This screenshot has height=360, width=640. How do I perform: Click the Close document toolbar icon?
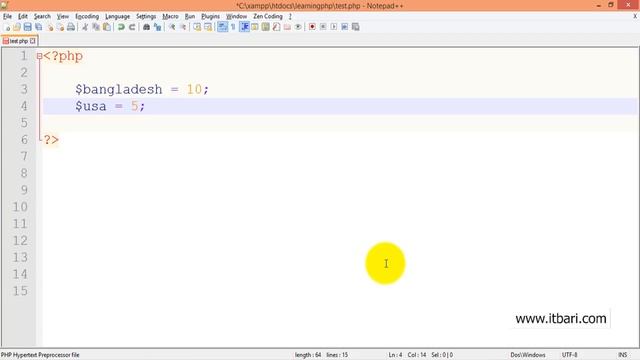coord(50,27)
